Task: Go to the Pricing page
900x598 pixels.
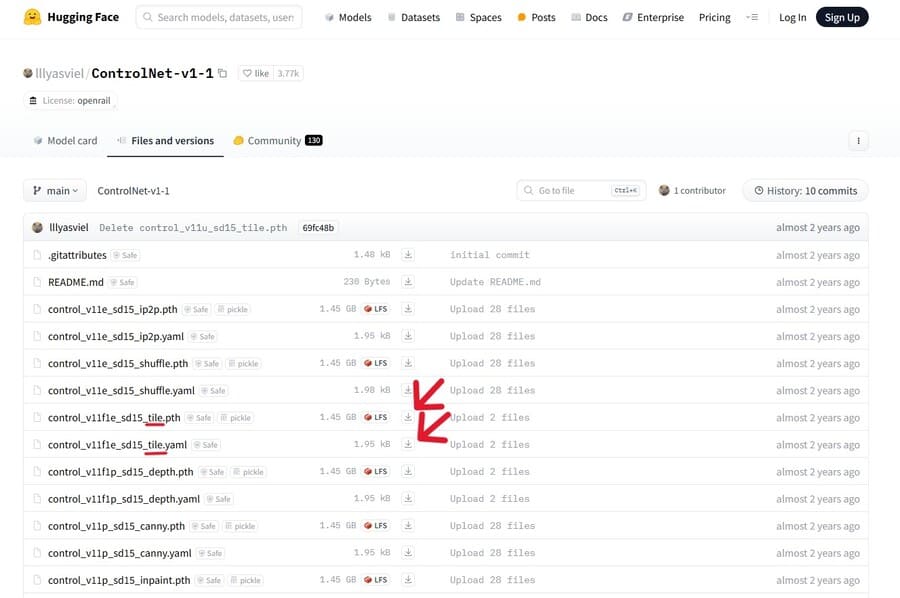Action: (x=715, y=17)
